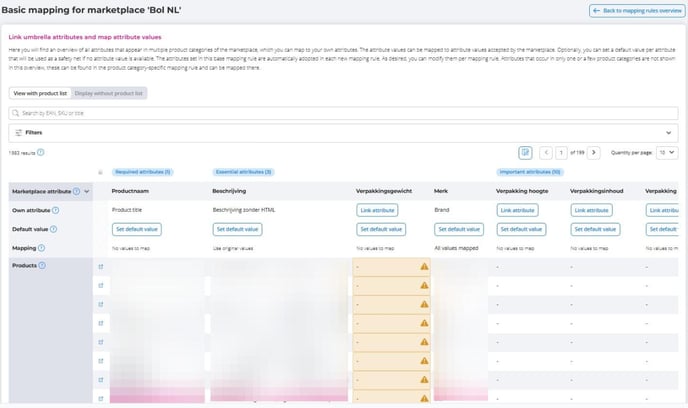688x408 pixels.
Task: Go to the previous page with left arrow
Action: [546, 152]
